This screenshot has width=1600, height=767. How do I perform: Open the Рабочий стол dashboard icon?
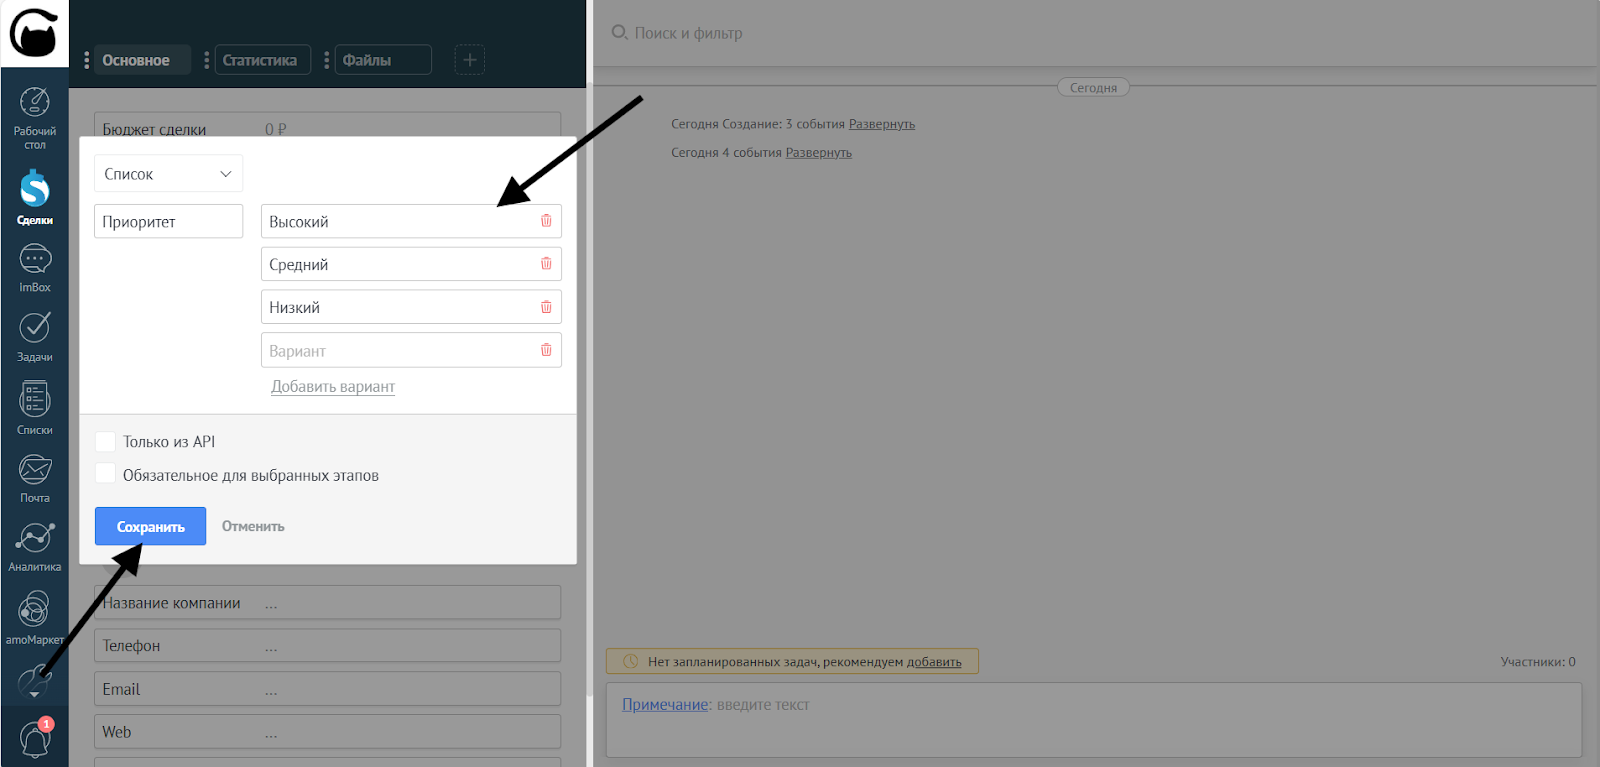pyautogui.click(x=35, y=104)
